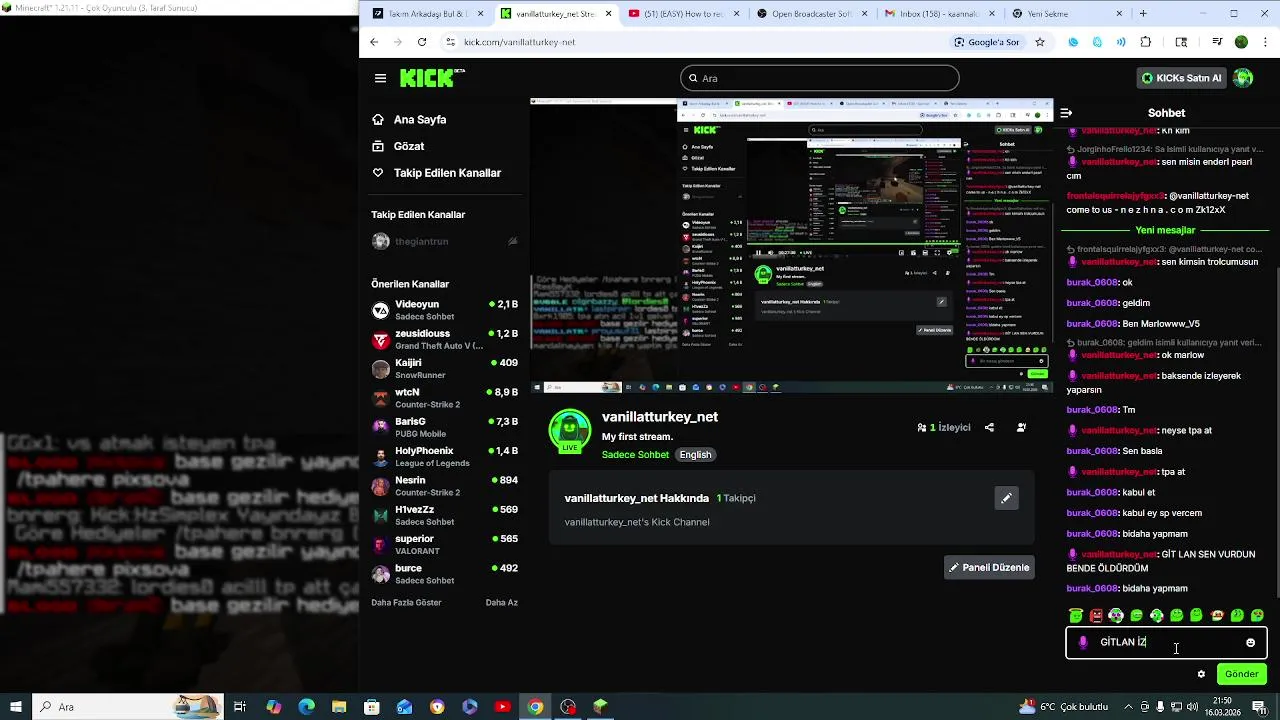Screen dimensions: 1280x720
Task: Open Chrome extensions puzzle icon
Action: click(x=1146, y=42)
